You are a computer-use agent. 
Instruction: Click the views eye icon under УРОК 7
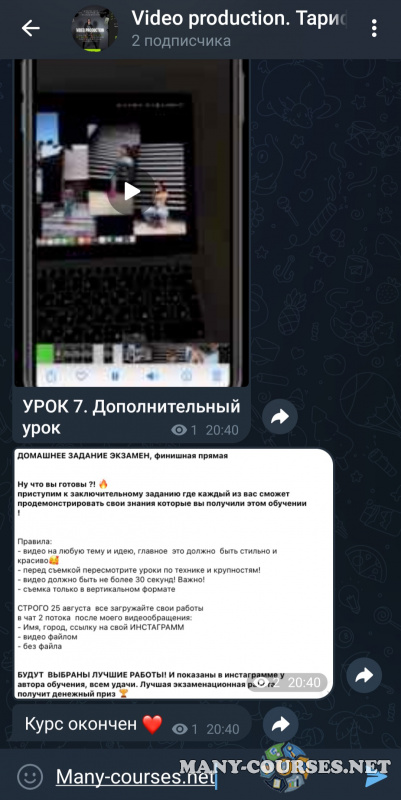pyautogui.click(x=179, y=431)
